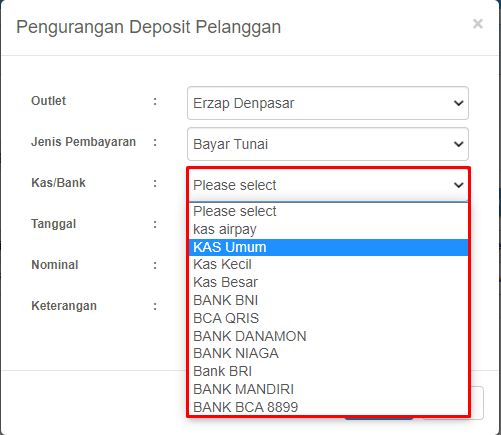Select 'BANK DANAMON' option
The width and height of the screenshot is (501, 435).
coord(328,336)
